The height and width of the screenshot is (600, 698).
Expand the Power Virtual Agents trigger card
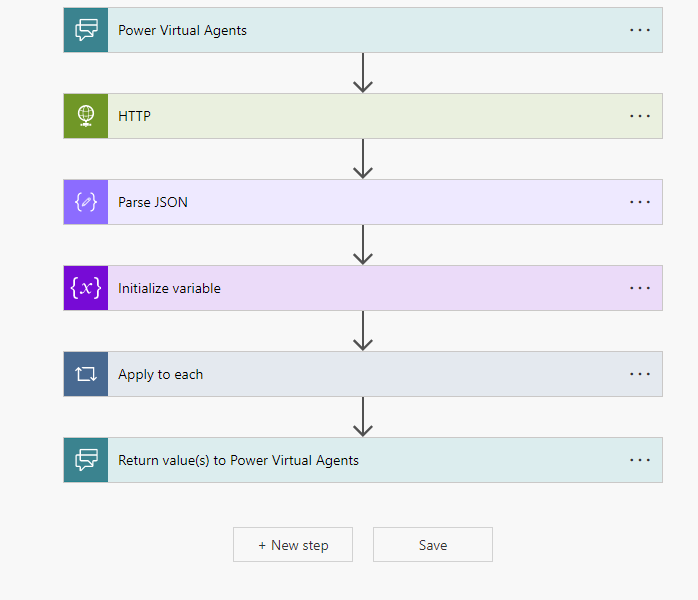(360, 30)
